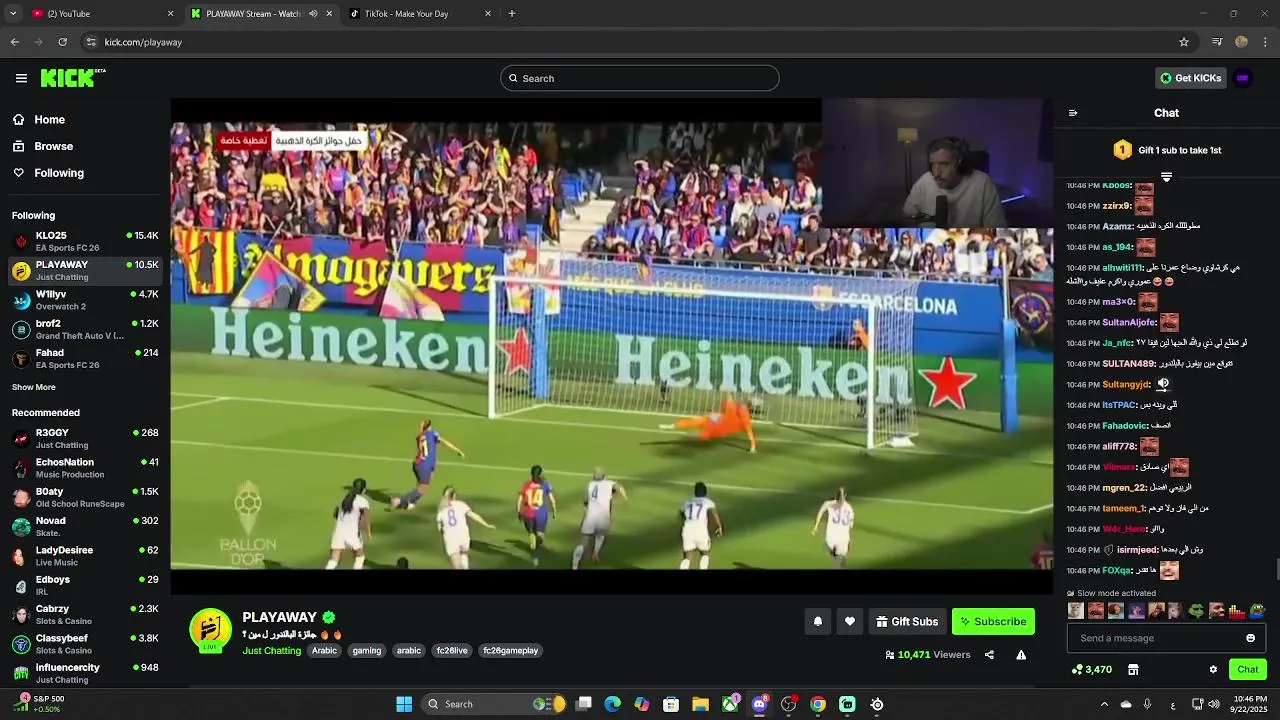Image resolution: width=1280 pixels, height=720 pixels.
Task: View site information icon in address bar
Action: 91,42
